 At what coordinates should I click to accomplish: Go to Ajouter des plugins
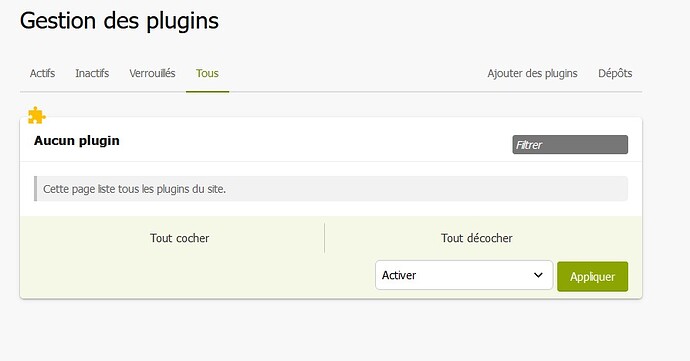532,73
